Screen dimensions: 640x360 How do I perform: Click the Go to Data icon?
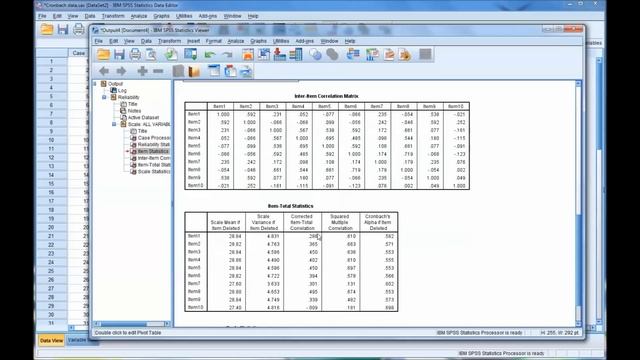click(248, 54)
